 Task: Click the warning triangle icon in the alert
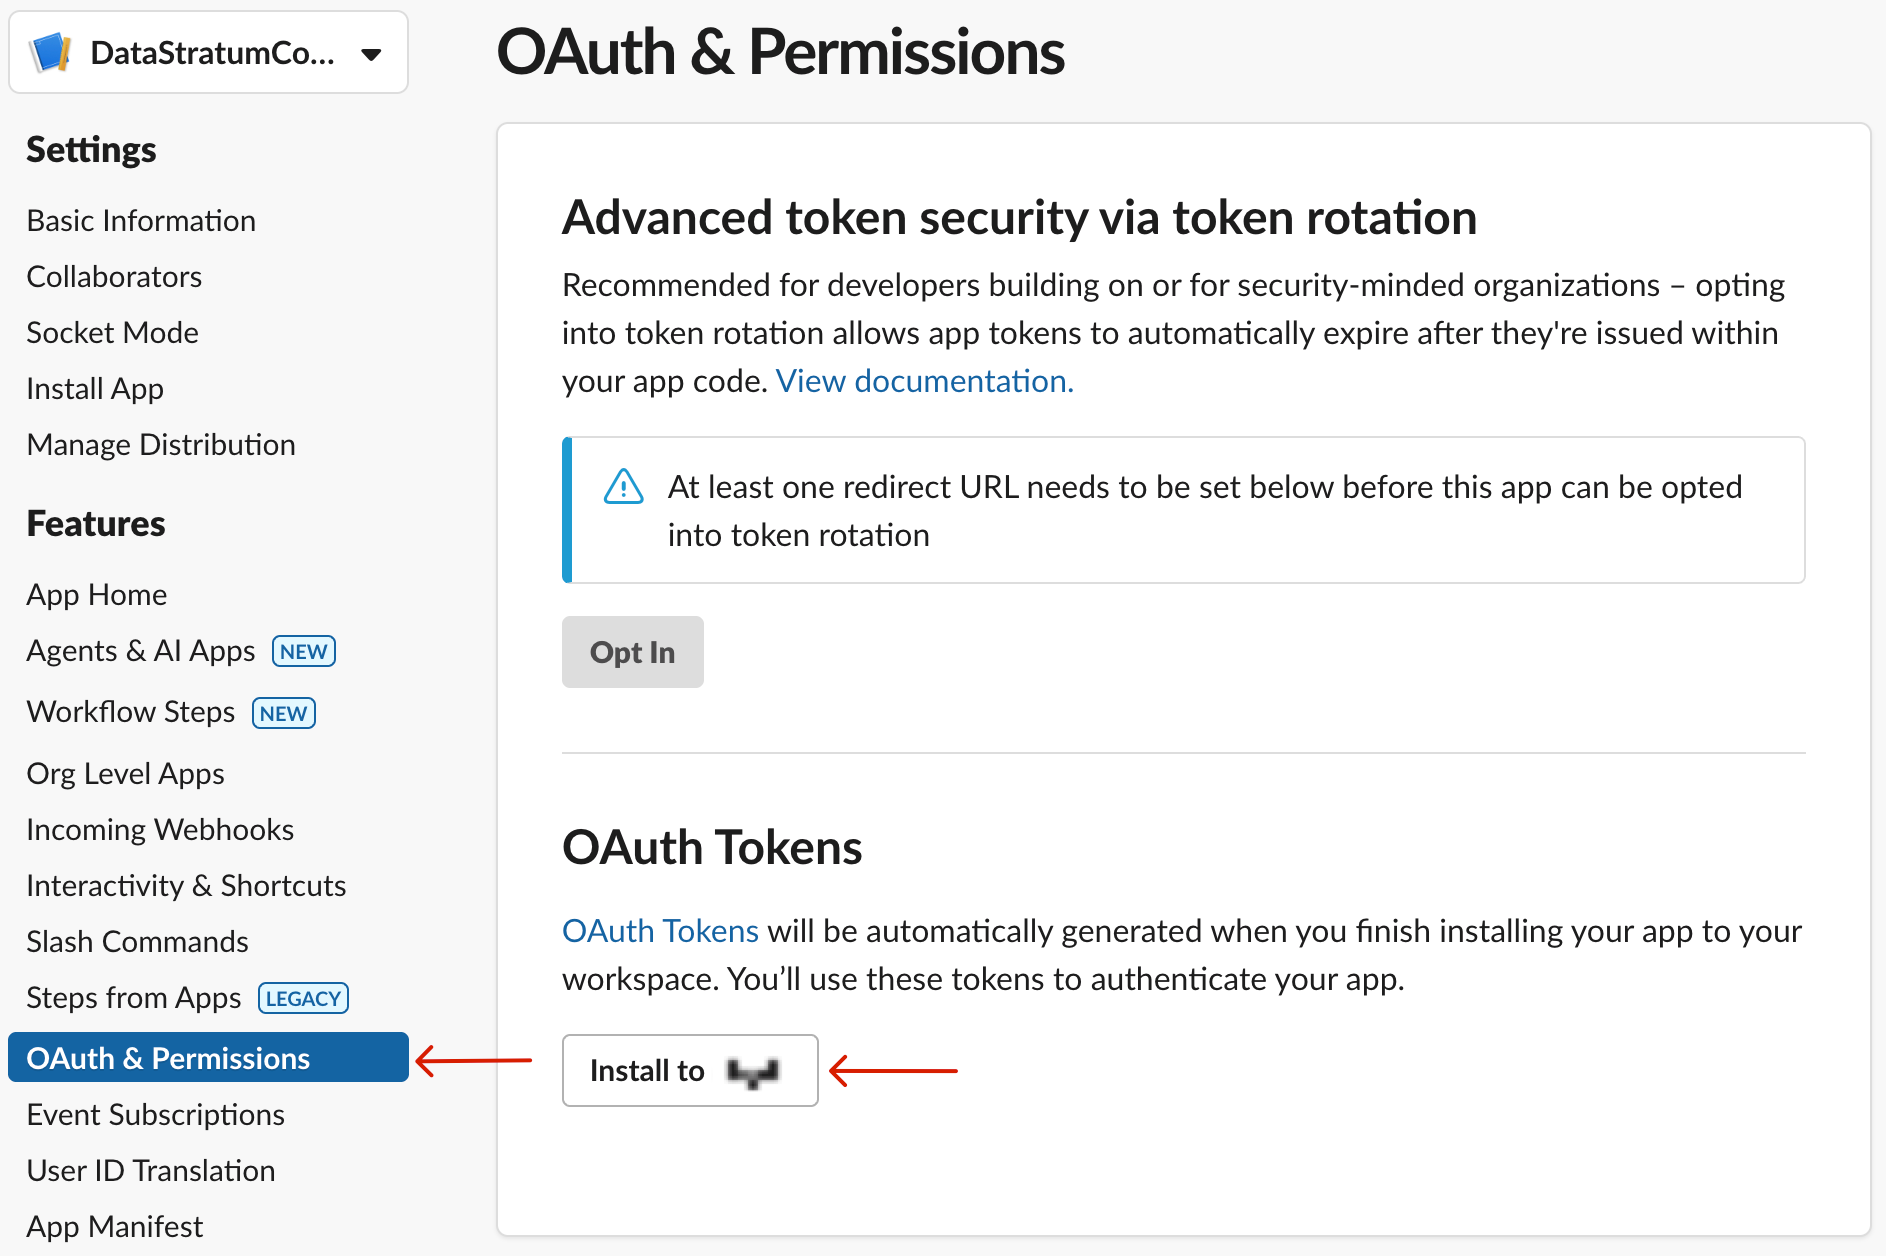622,487
